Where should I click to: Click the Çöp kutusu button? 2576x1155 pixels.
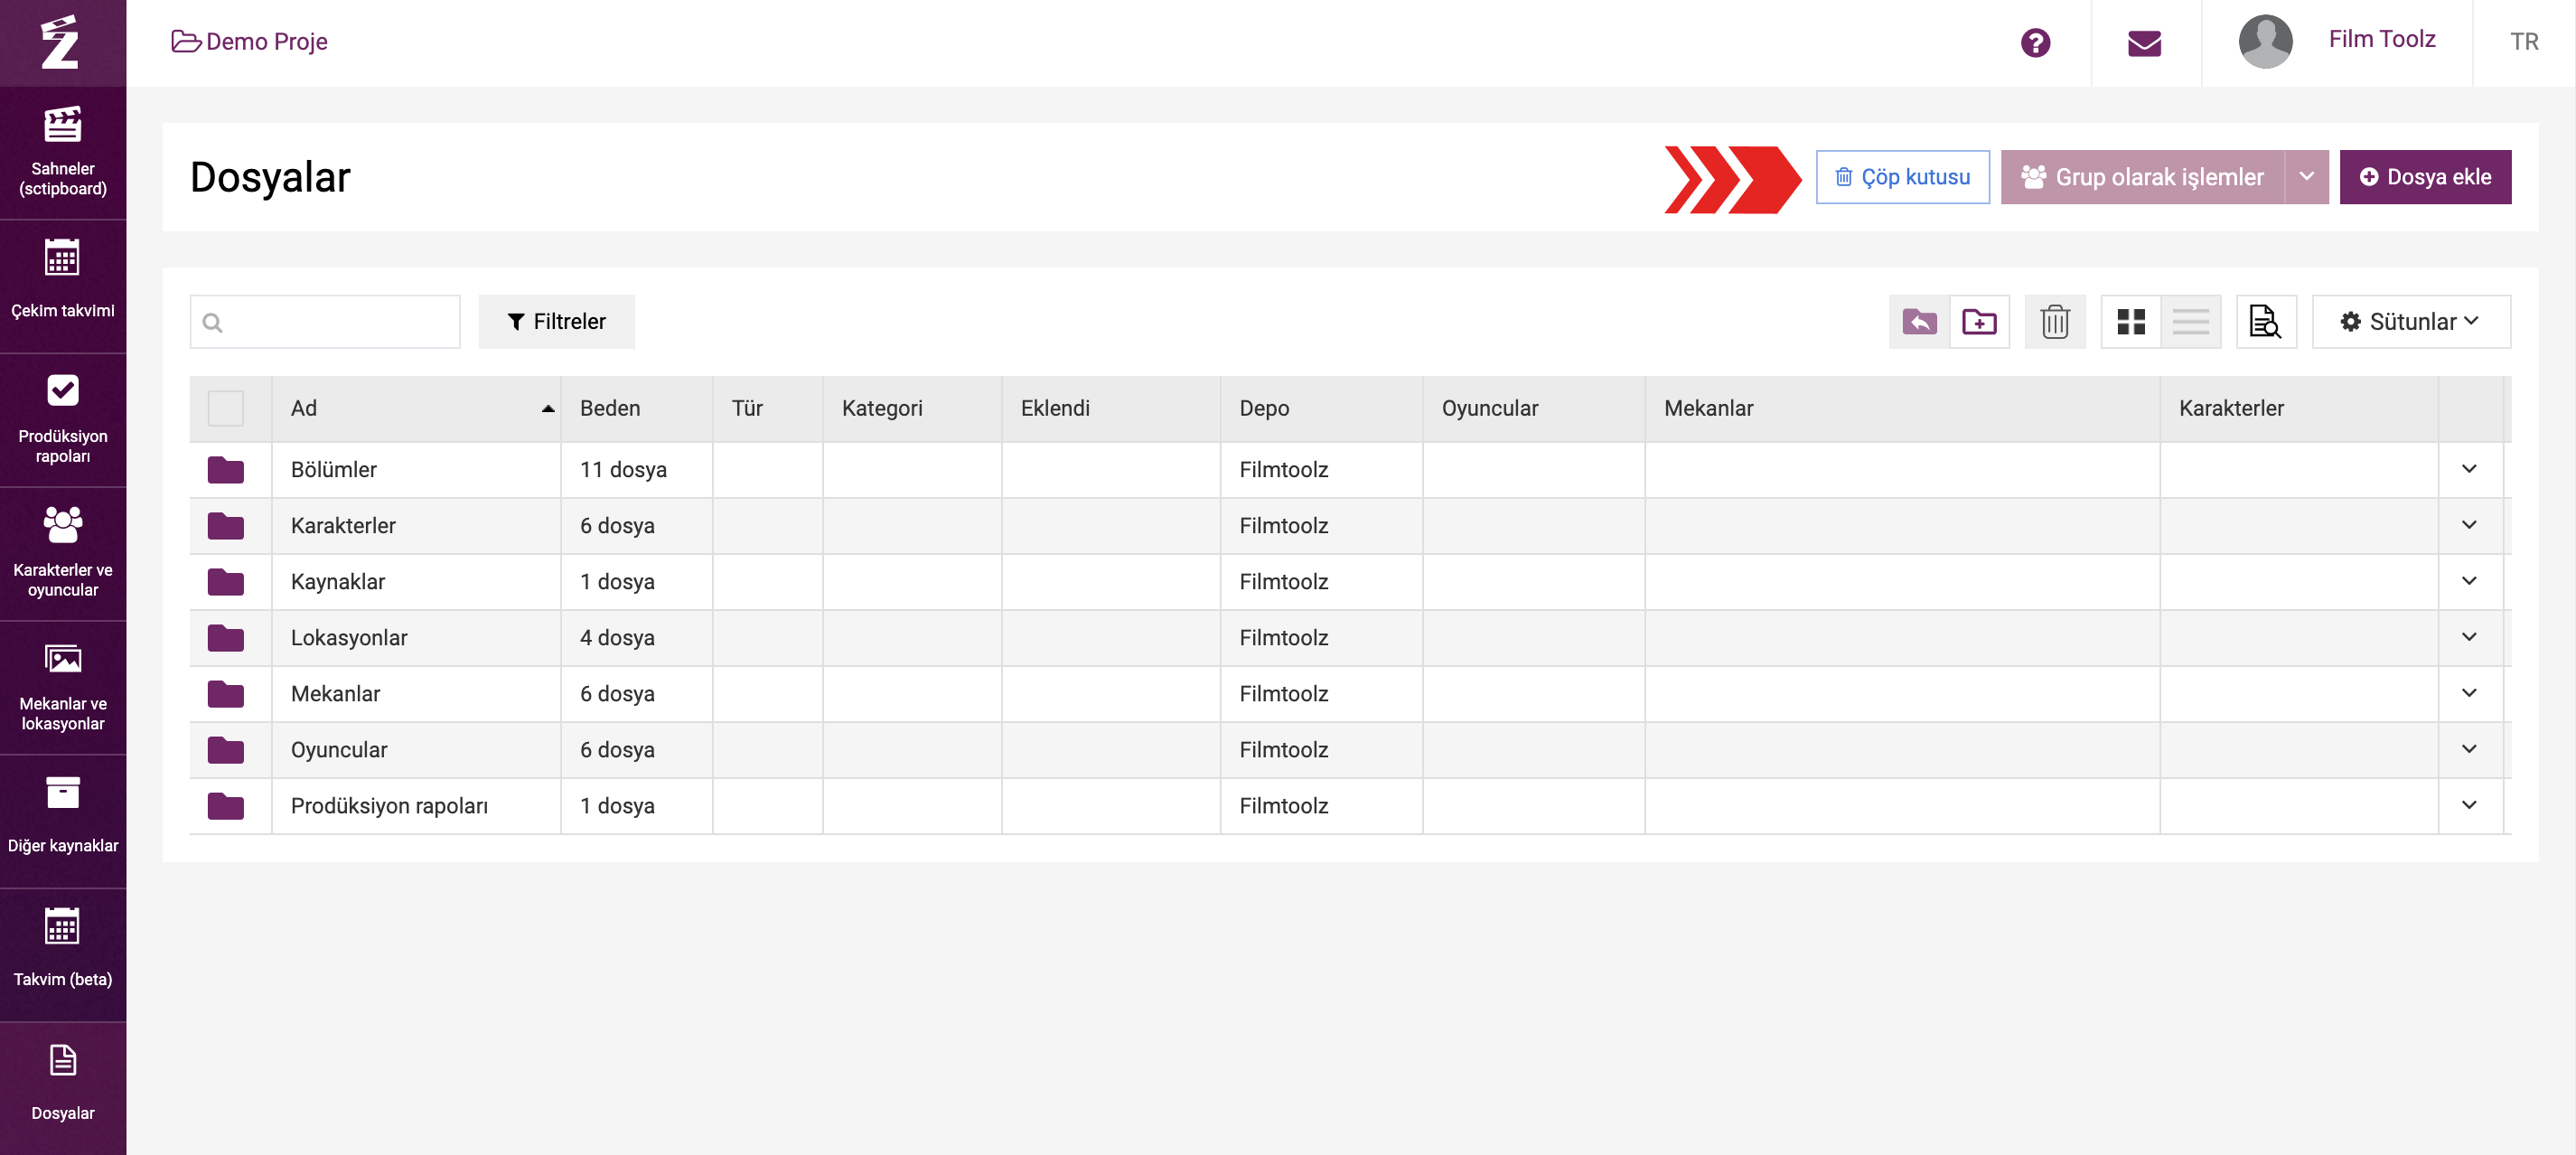(1902, 177)
